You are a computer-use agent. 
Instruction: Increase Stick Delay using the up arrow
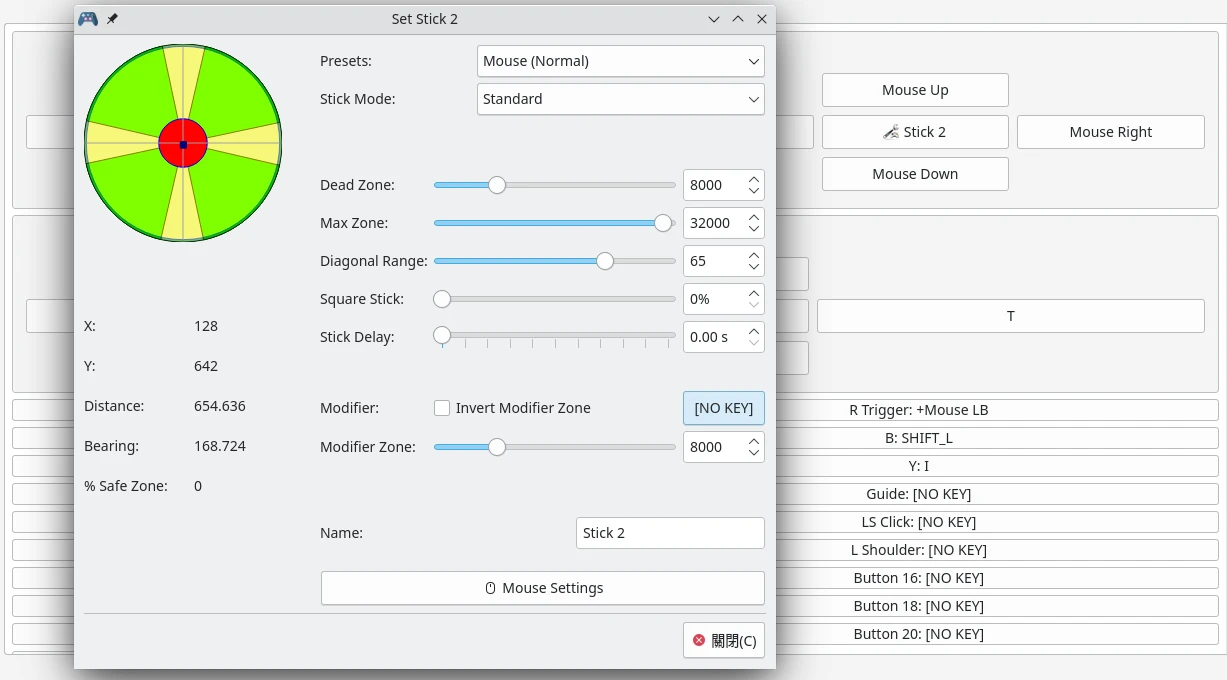tap(754, 331)
